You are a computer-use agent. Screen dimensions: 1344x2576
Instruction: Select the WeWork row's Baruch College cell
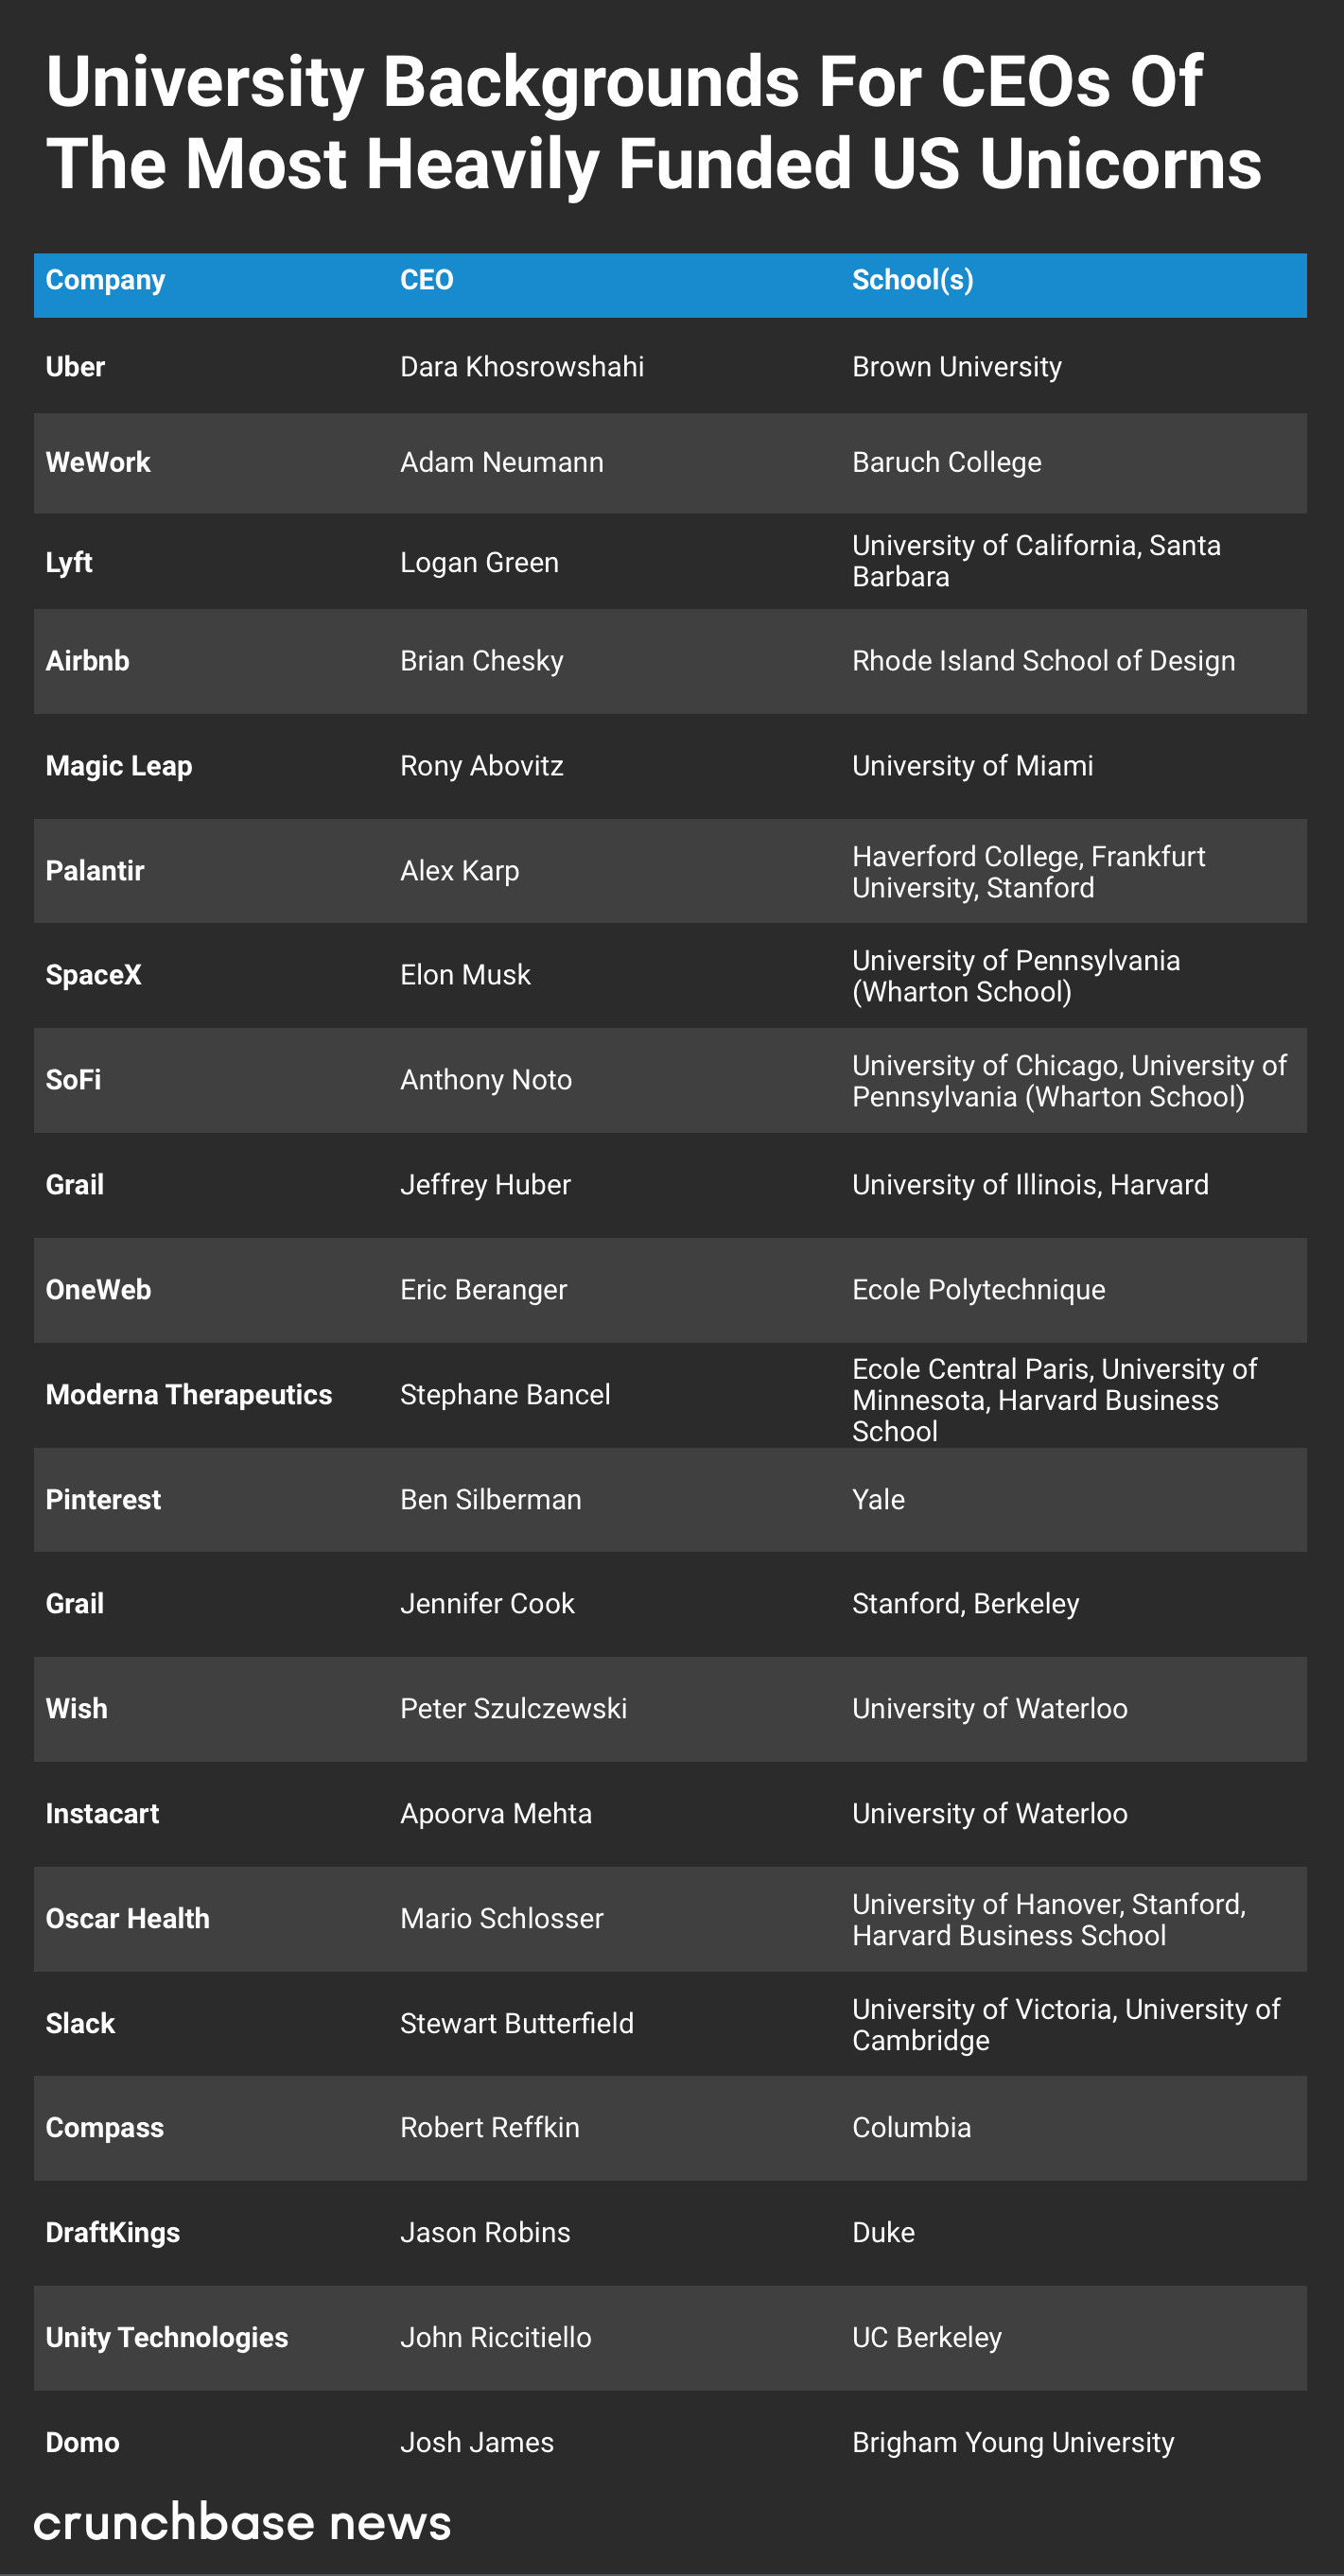946,462
